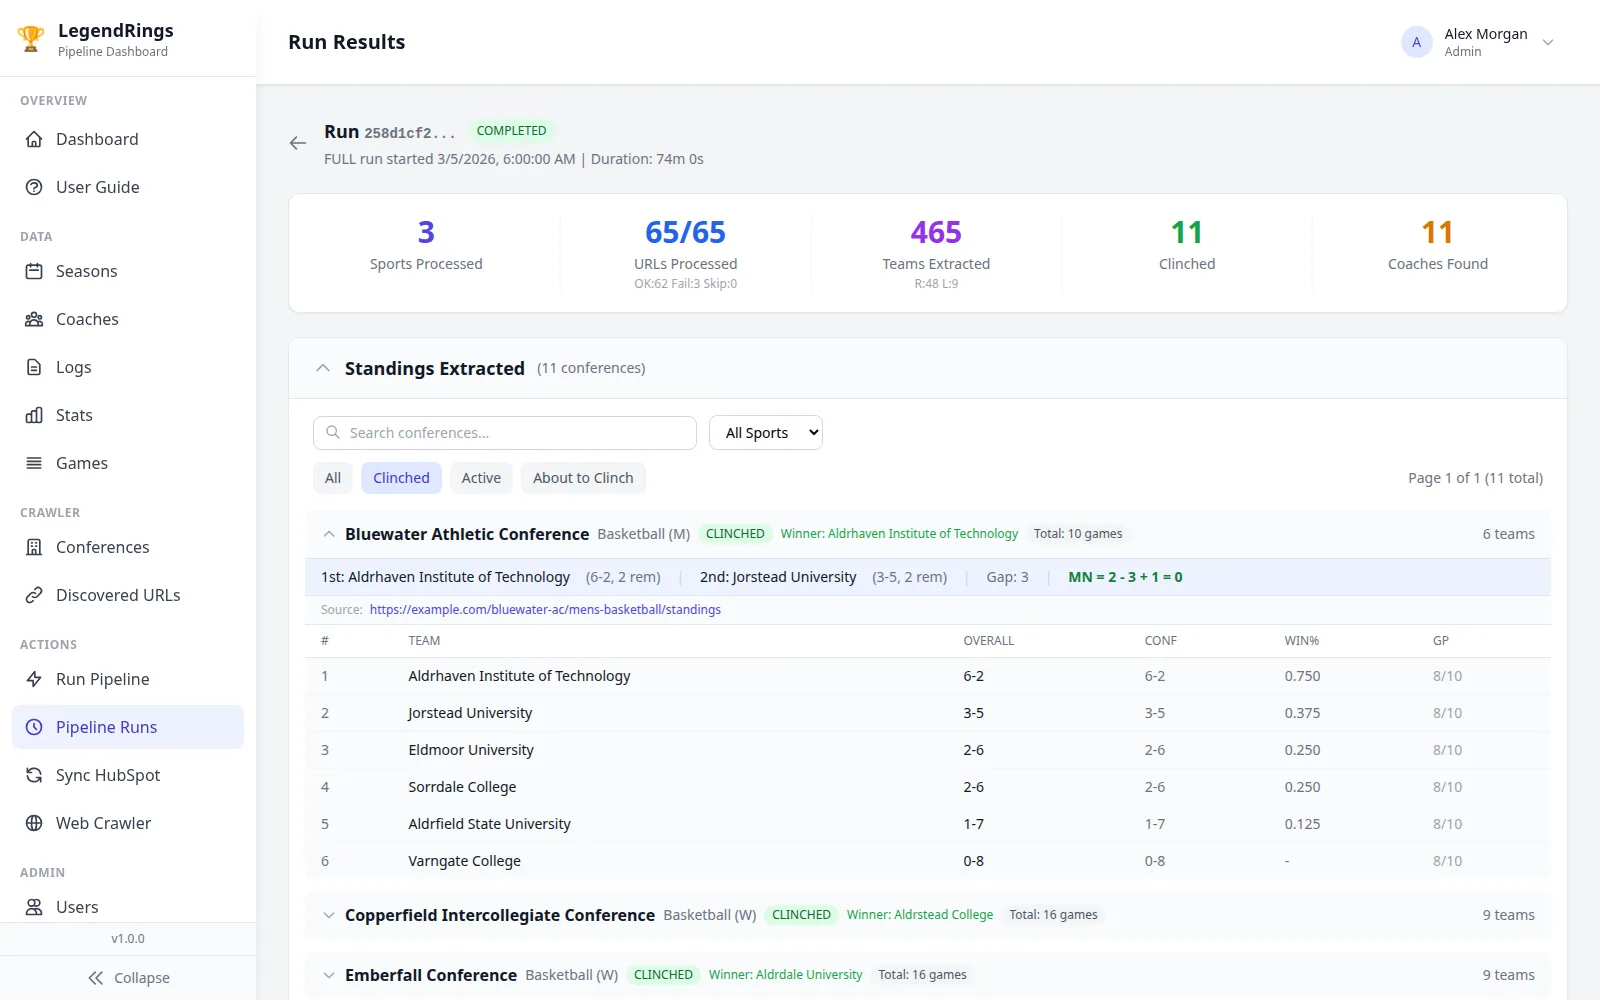Open the All Sports dropdown

pyautogui.click(x=766, y=433)
